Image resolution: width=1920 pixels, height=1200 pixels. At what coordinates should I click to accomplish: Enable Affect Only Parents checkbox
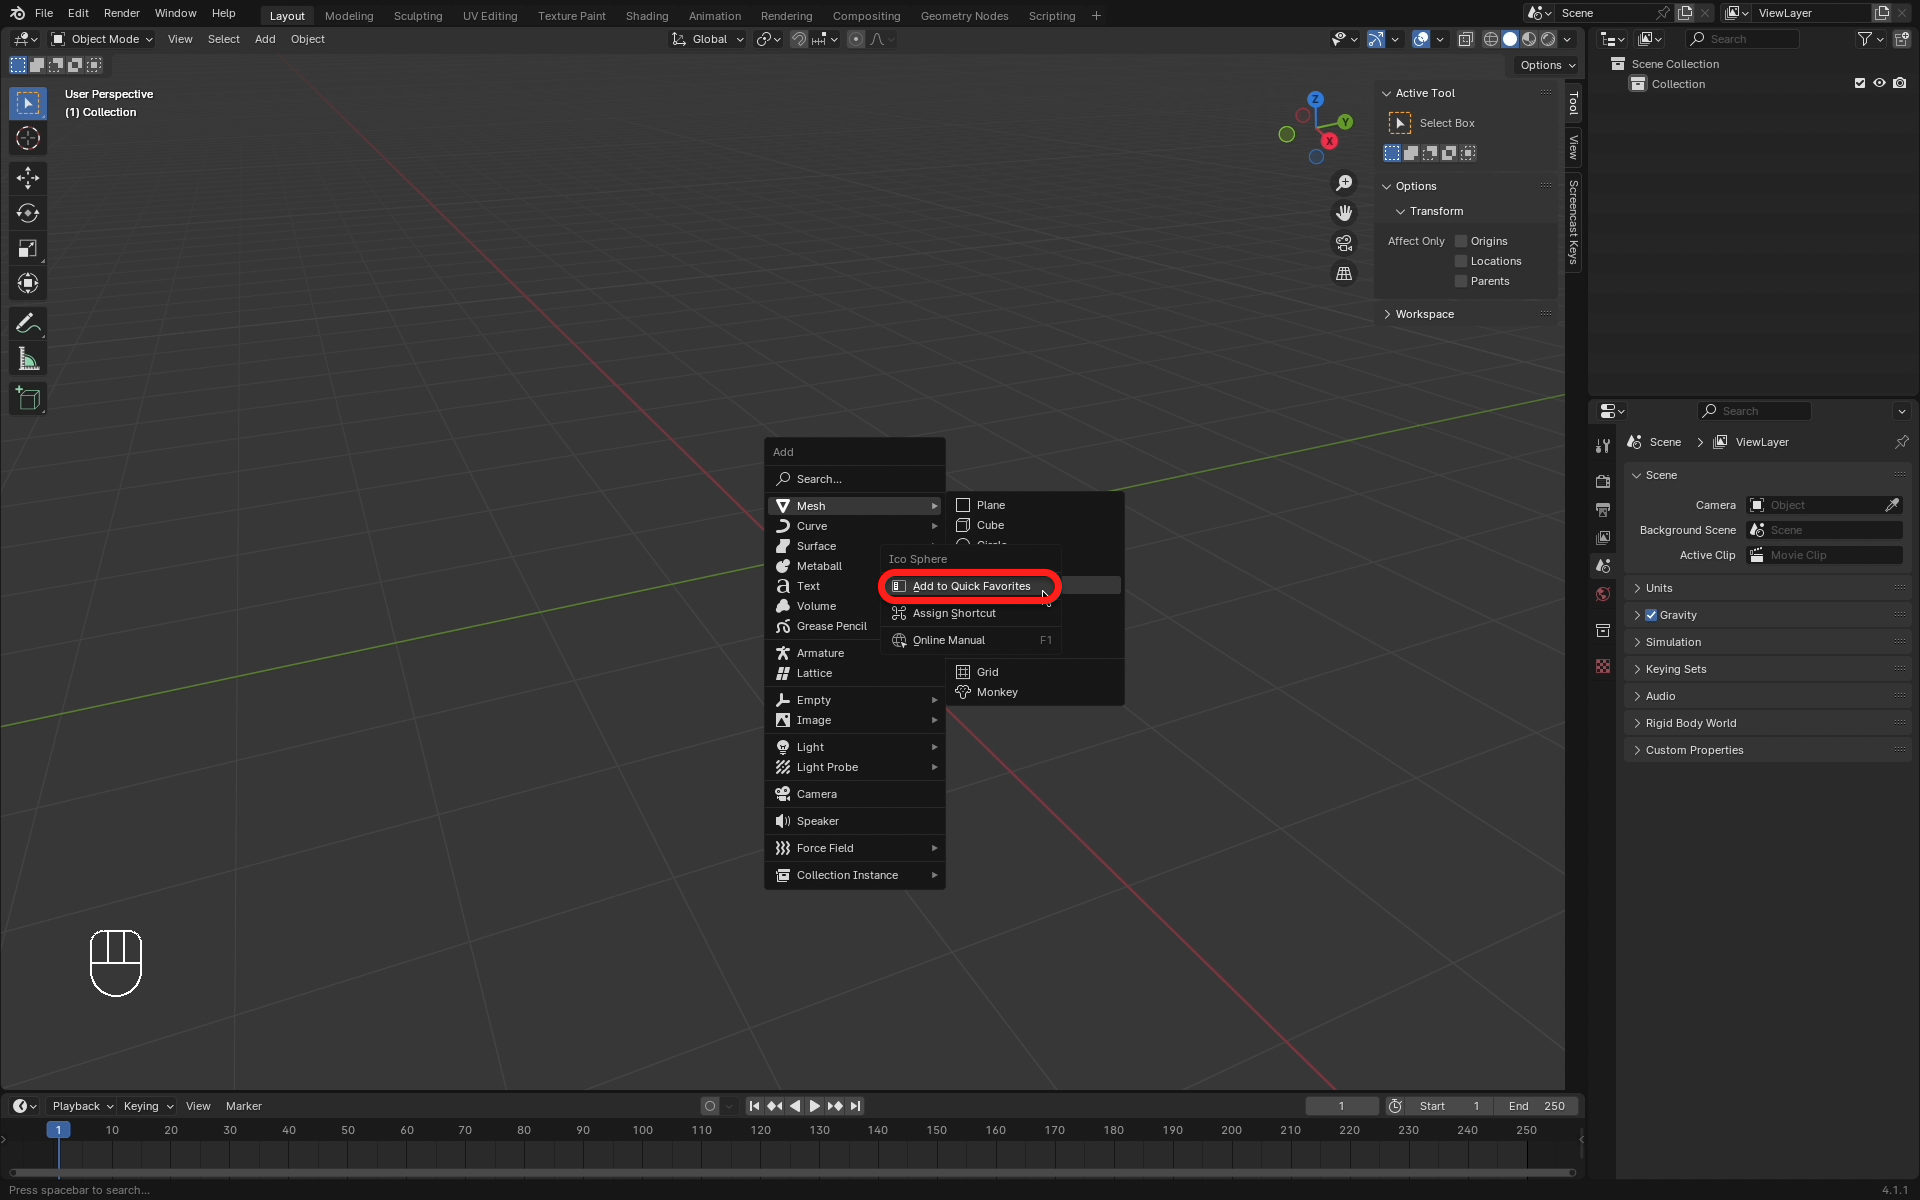[1461, 281]
